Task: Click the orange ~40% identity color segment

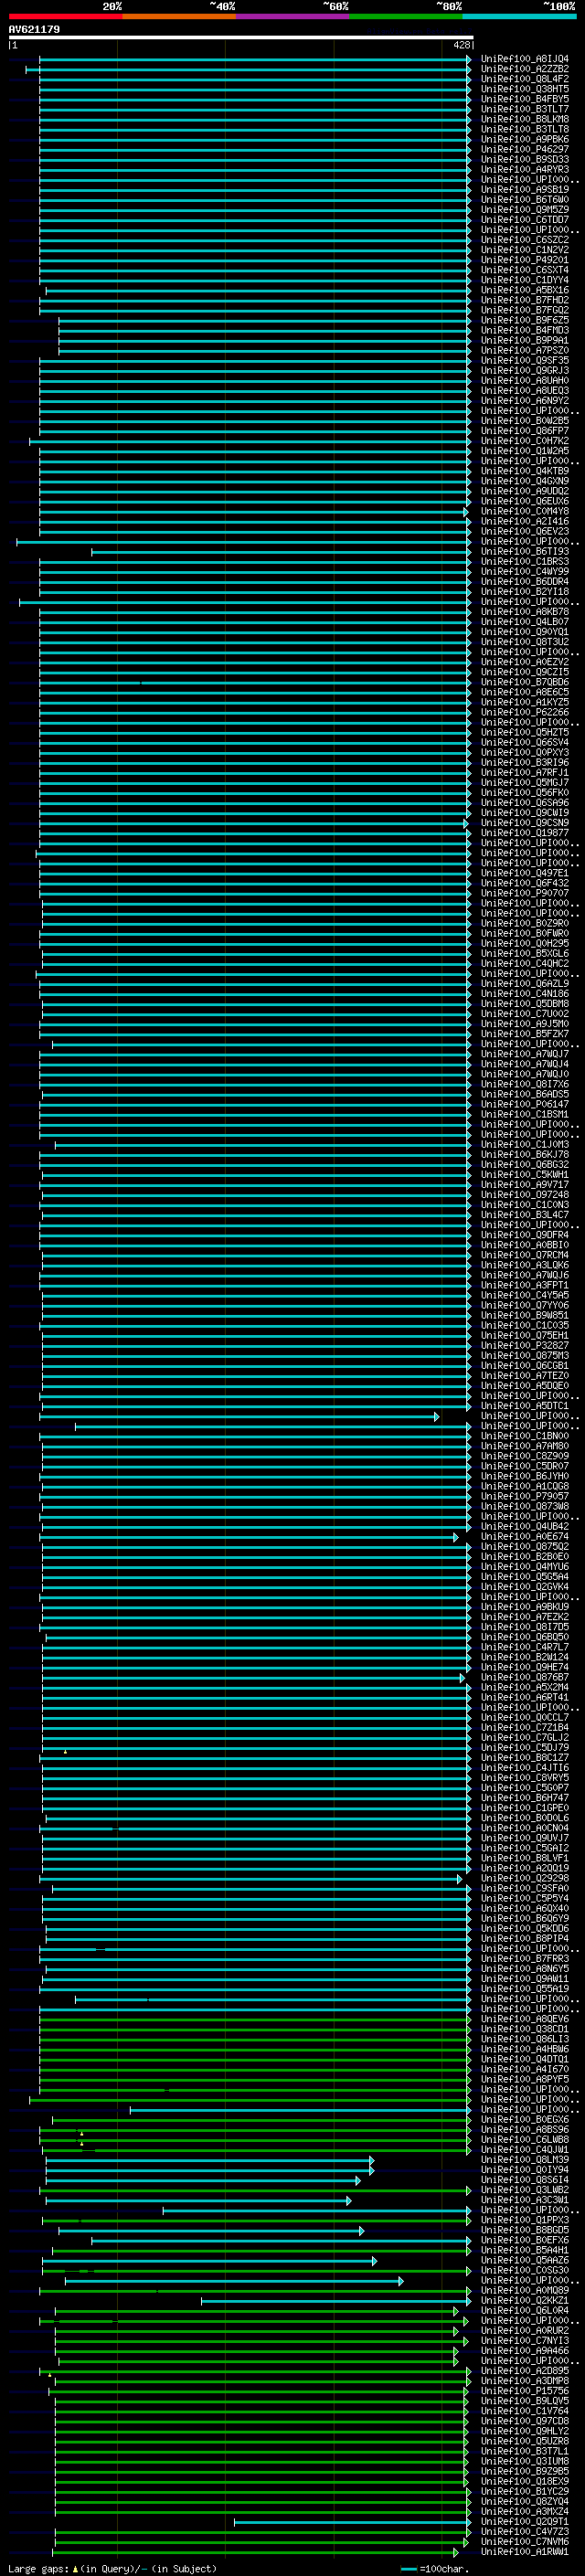Action: [179, 16]
